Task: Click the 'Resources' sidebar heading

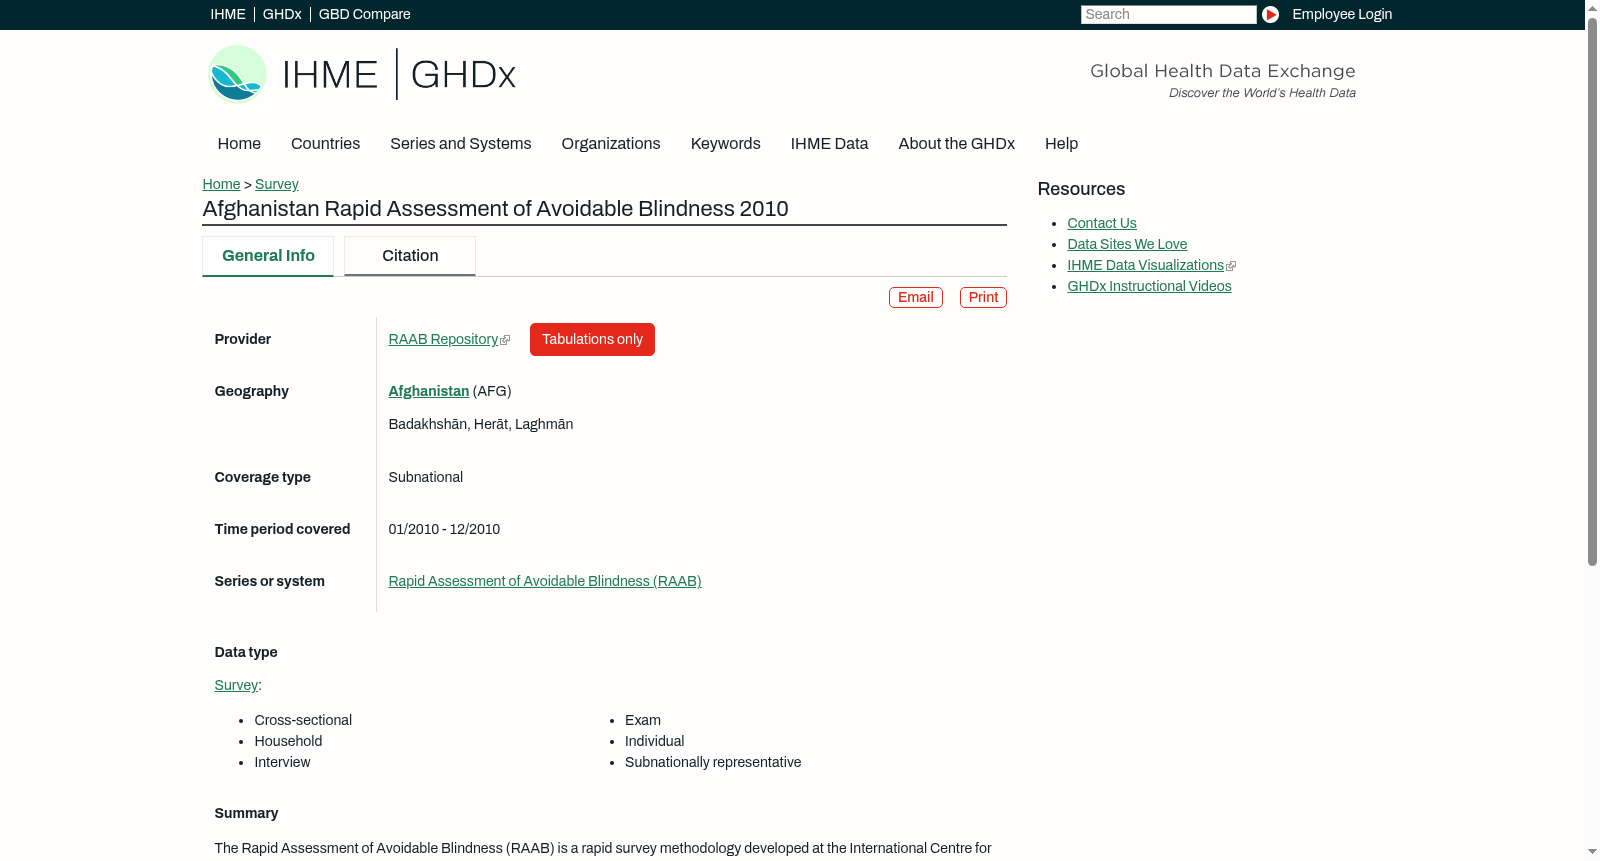Action: [1081, 190]
